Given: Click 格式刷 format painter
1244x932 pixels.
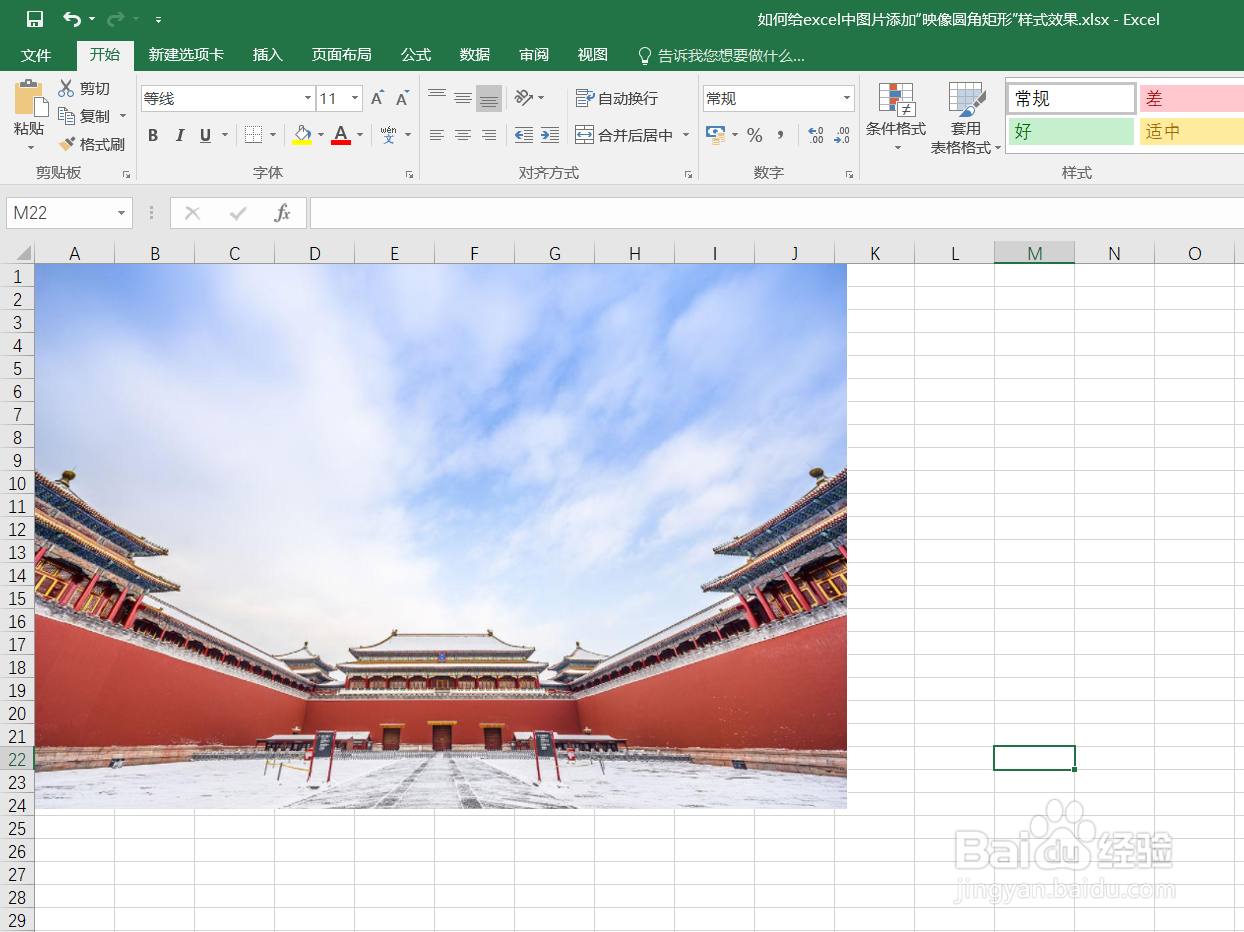Looking at the screenshot, I should (x=91, y=144).
